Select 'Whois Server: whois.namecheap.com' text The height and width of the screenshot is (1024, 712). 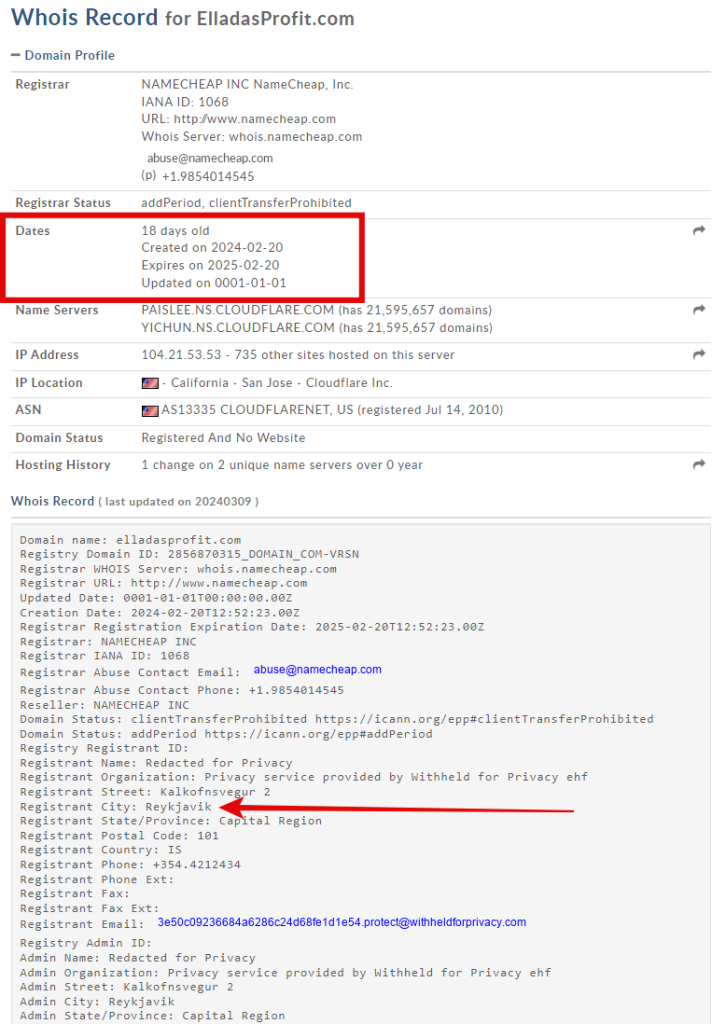pos(251,136)
